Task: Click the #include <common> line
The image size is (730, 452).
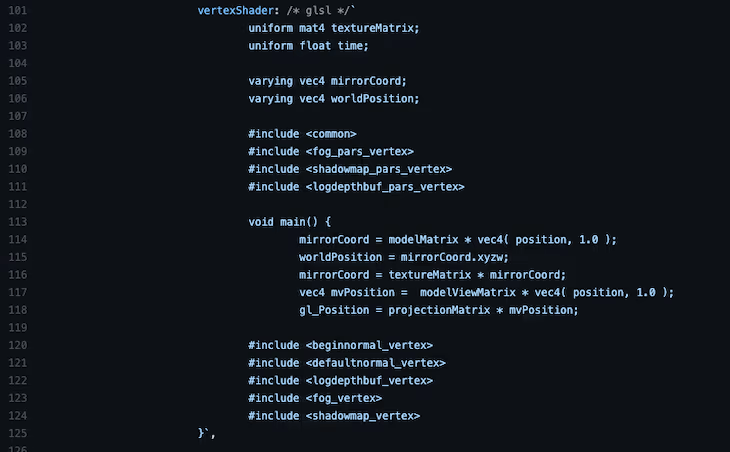Action: [302, 134]
